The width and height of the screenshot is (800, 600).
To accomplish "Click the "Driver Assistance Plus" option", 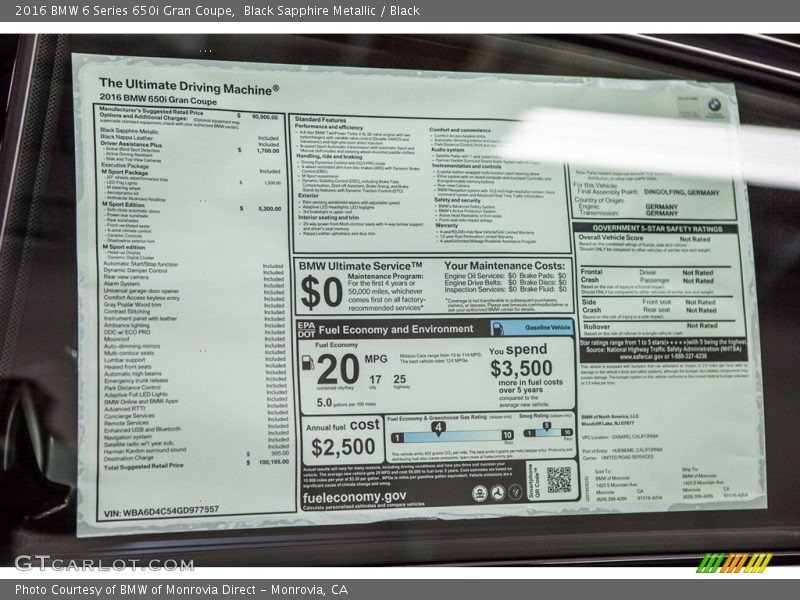I will click(131, 145).
